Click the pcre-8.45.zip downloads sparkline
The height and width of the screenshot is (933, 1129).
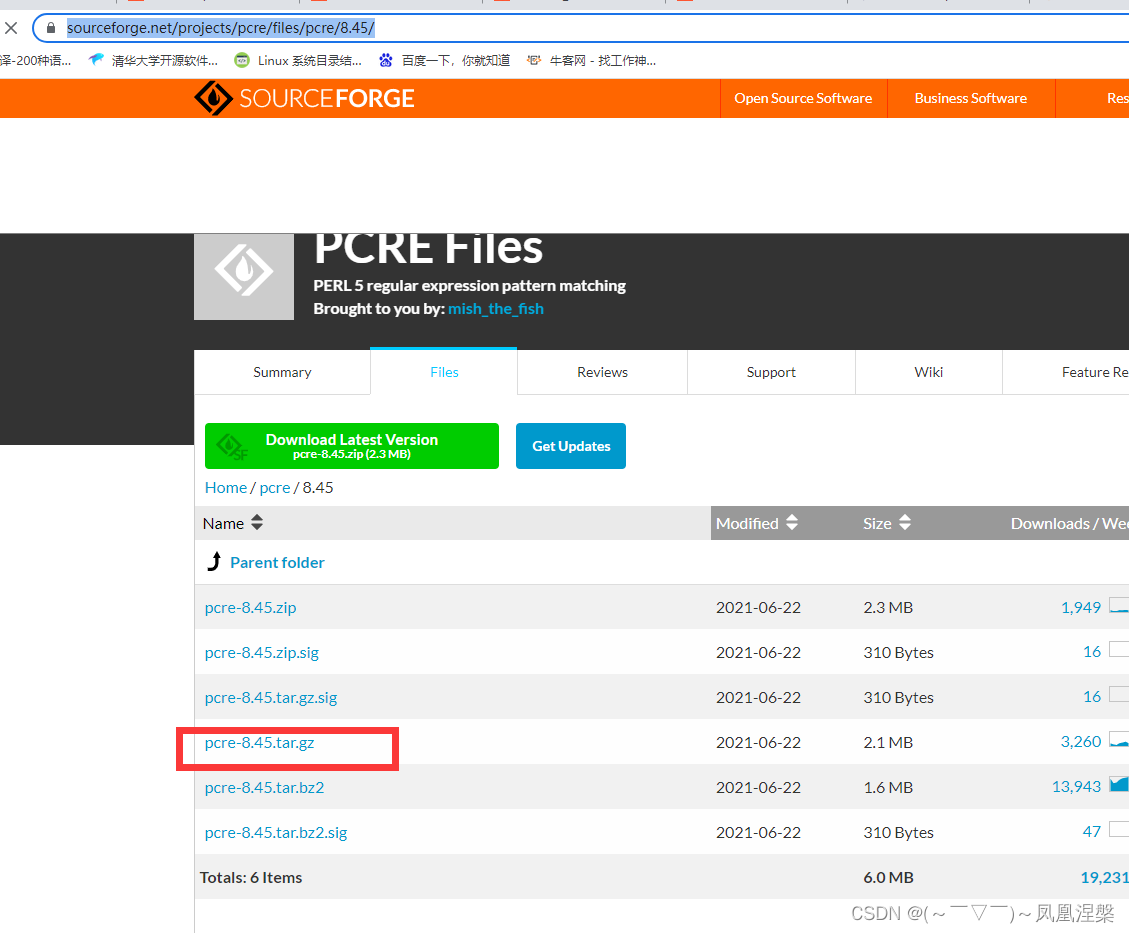(x=1119, y=605)
